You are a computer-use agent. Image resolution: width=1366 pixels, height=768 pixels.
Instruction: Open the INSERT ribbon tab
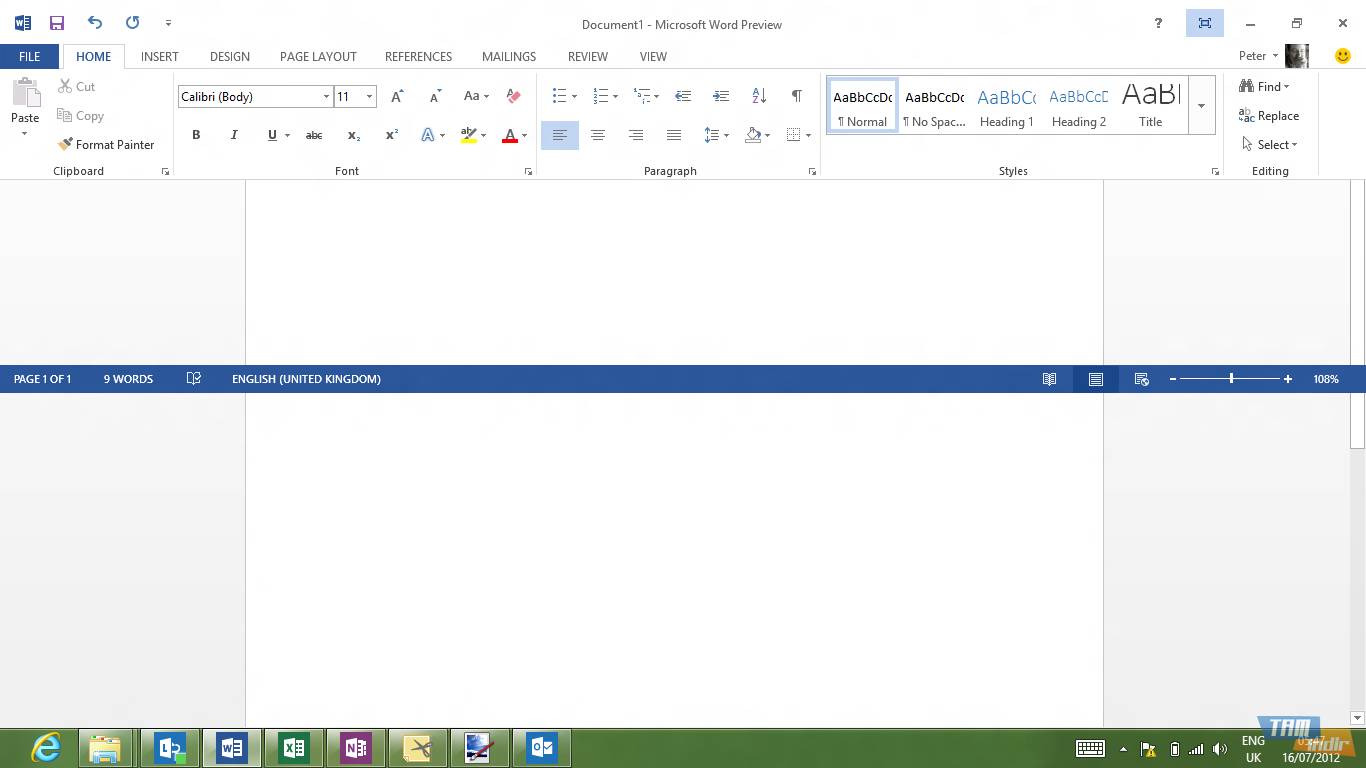point(160,57)
